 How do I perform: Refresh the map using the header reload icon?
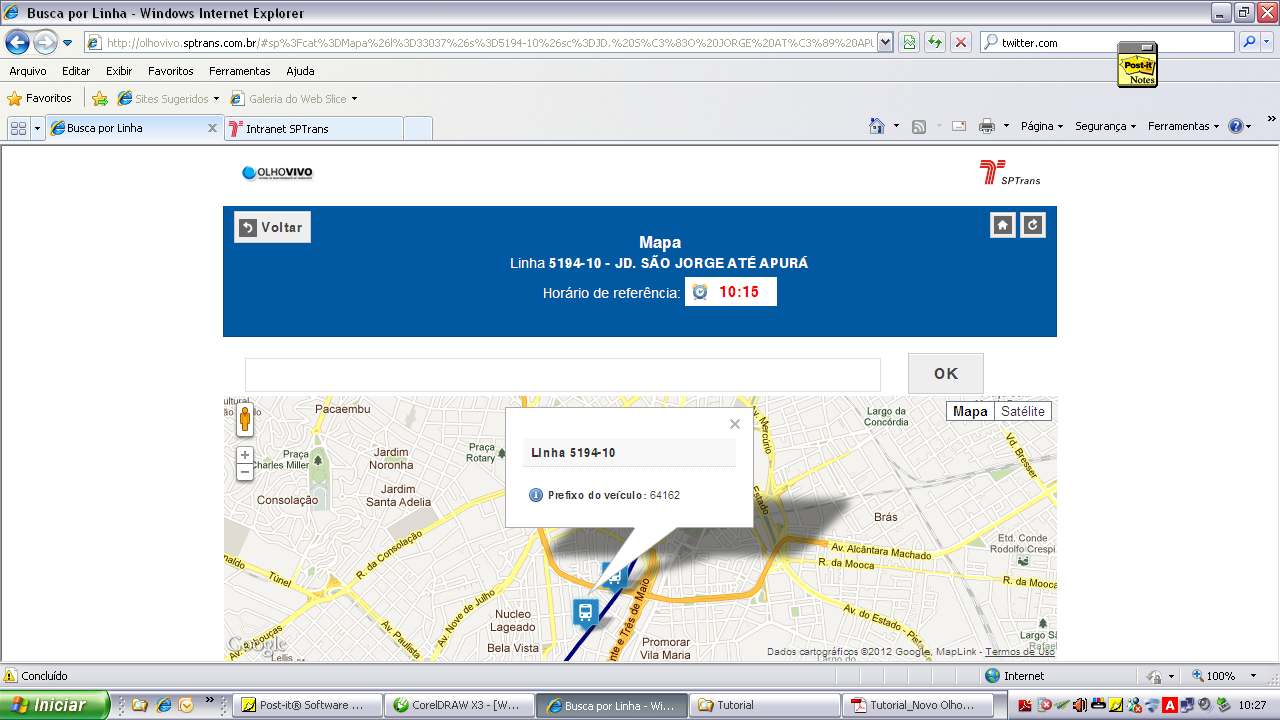click(x=1033, y=225)
